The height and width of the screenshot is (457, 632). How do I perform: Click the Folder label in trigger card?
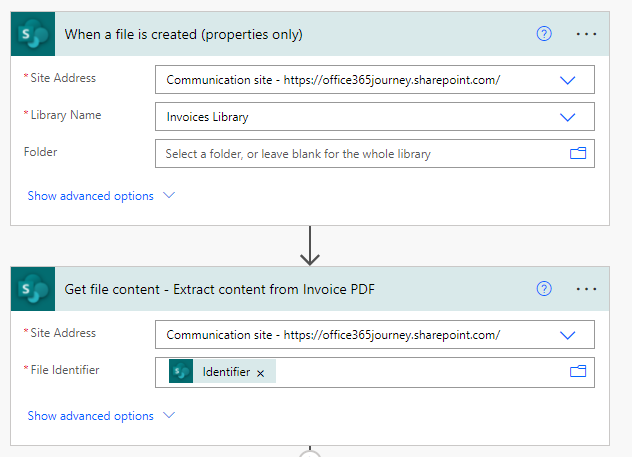point(40,152)
